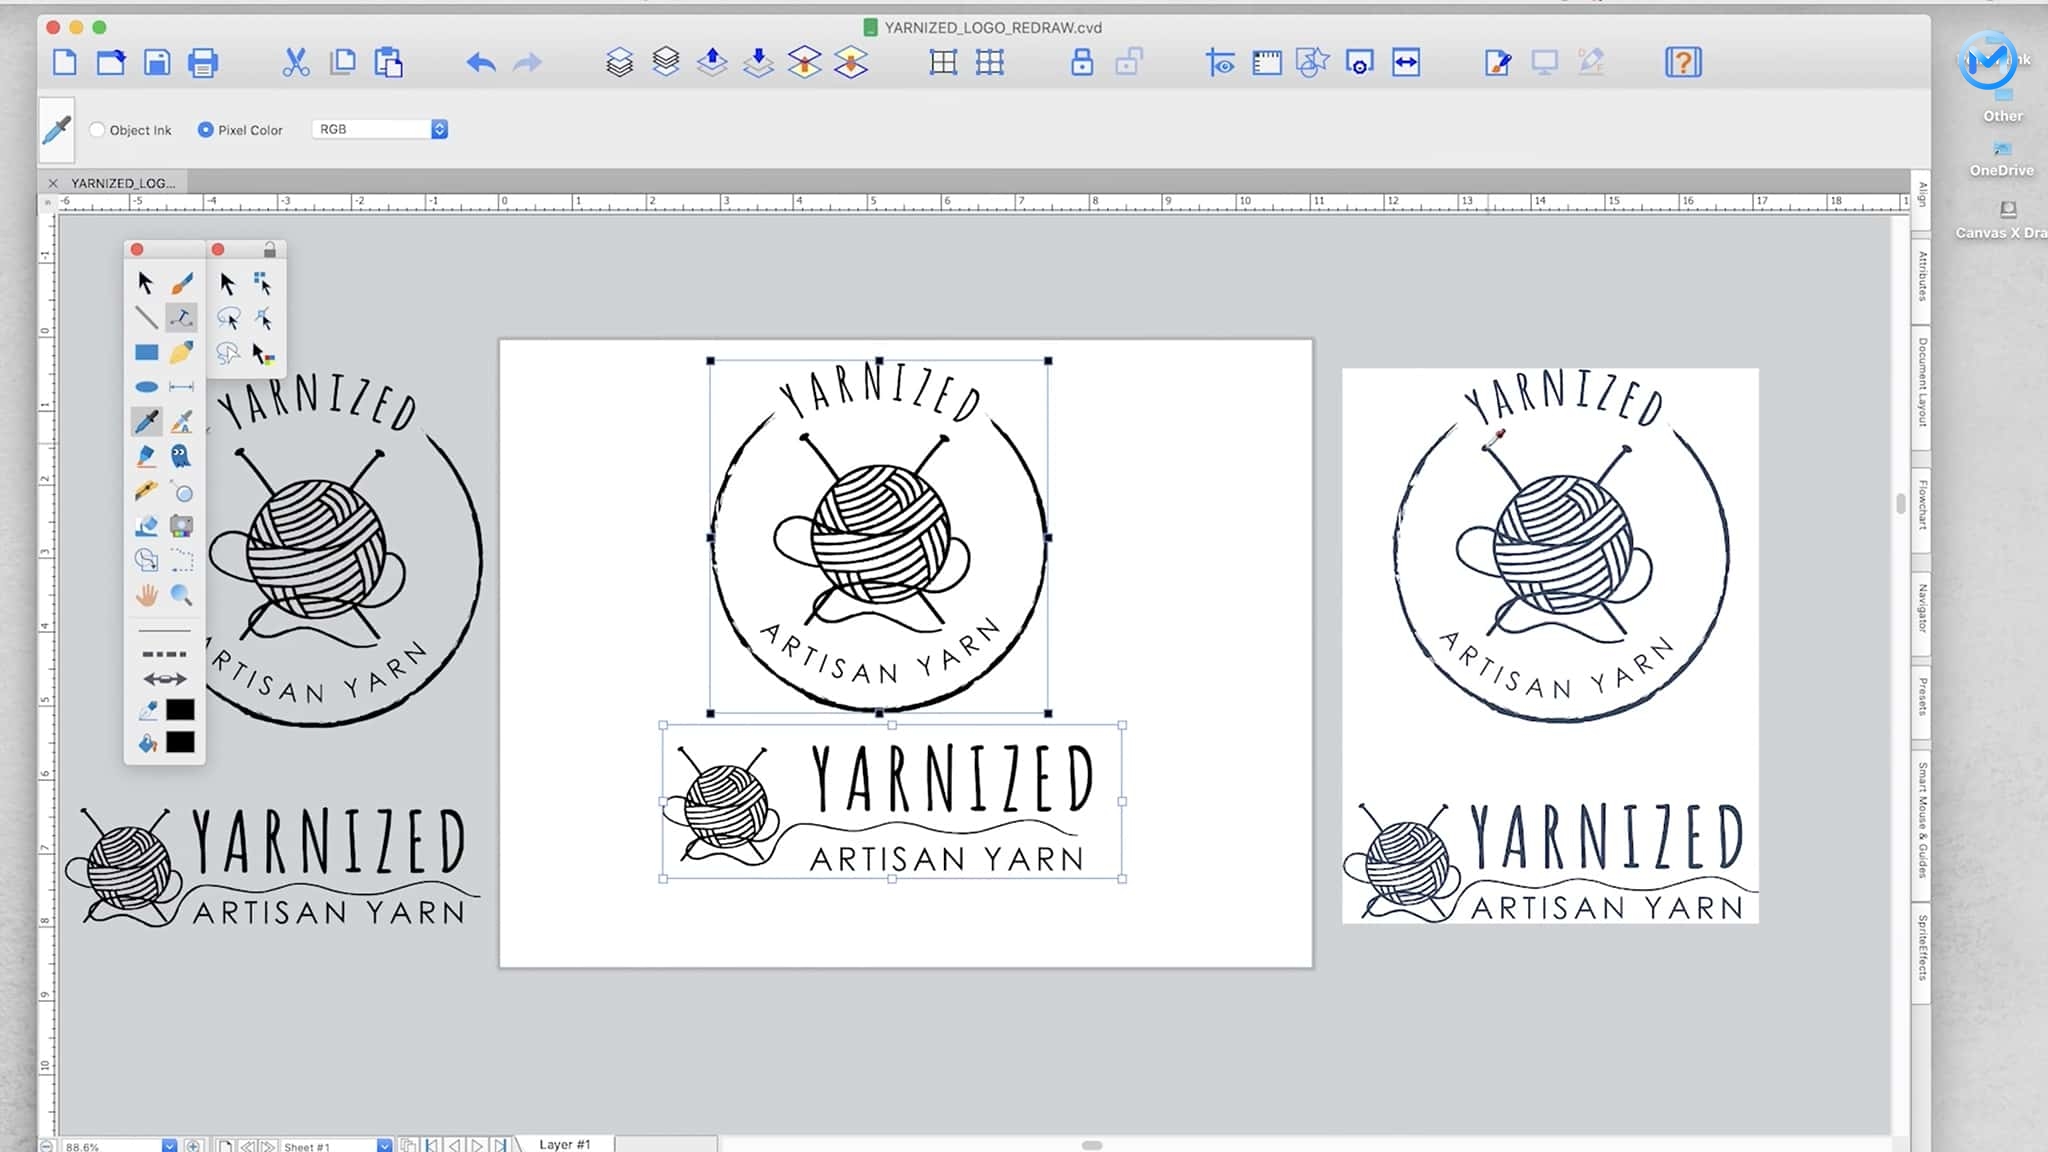Viewport: 2048px width, 1152px height.
Task: Select the Eyedropper tool in toolbox
Action: pyautogui.click(x=146, y=421)
